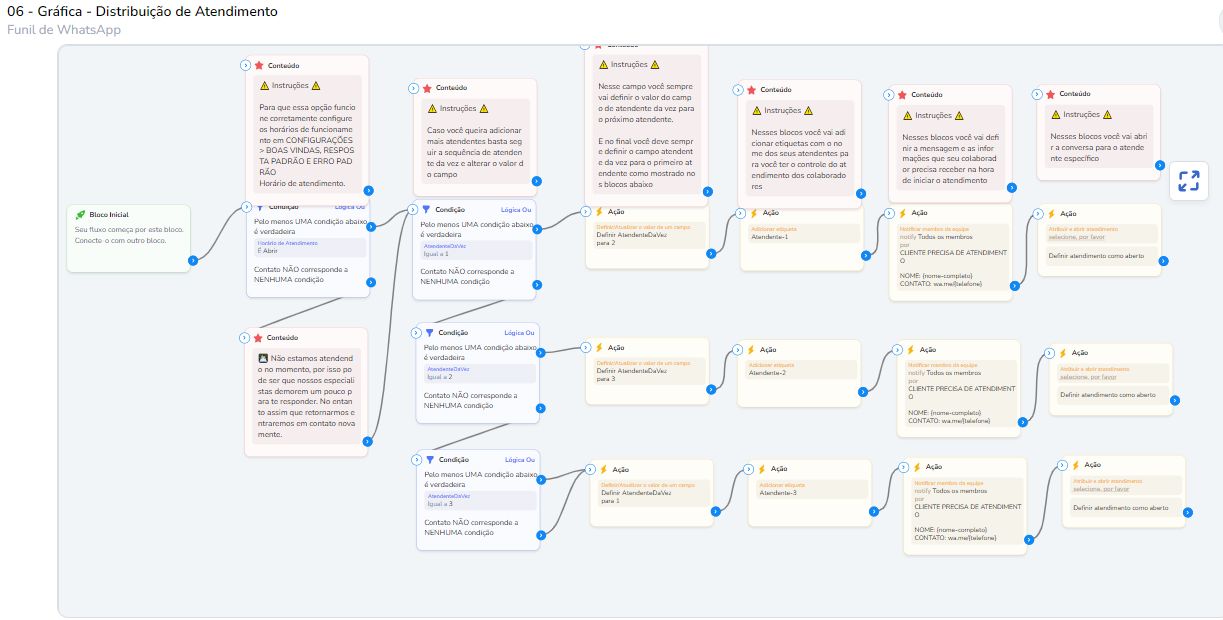Click the NENHUMA condição output of the 'Igual a 3' condition

(540, 535)
